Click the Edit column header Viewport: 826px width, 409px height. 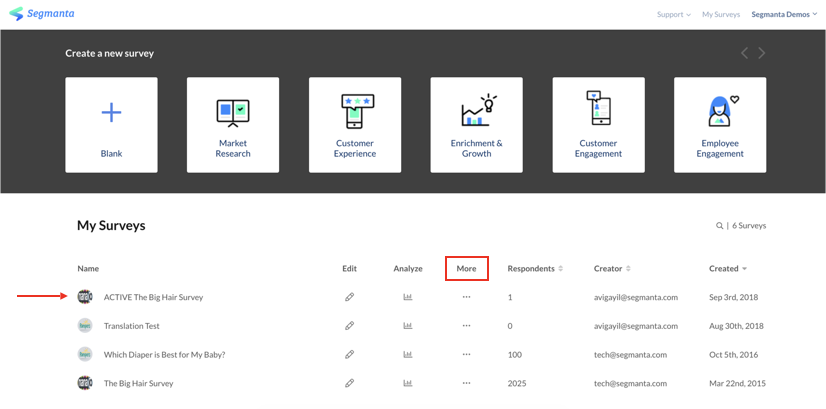coord(349,268)
